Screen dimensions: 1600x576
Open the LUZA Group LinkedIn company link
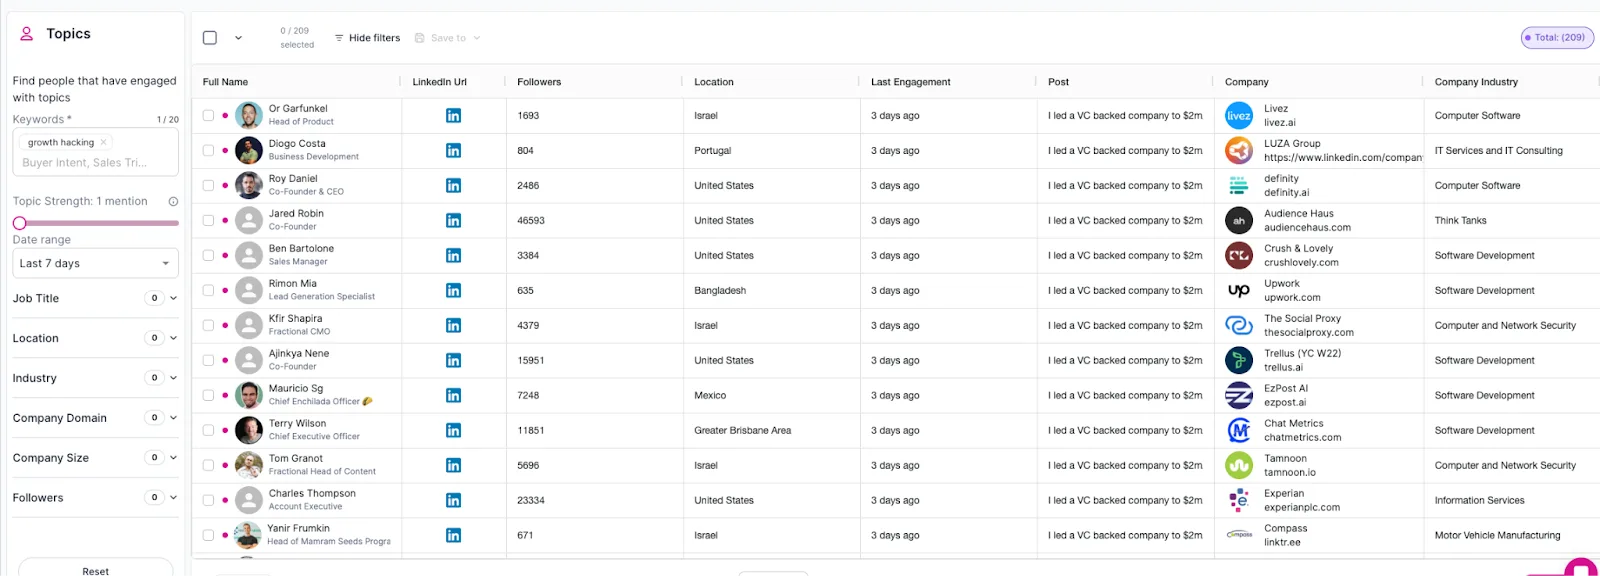1343,158
